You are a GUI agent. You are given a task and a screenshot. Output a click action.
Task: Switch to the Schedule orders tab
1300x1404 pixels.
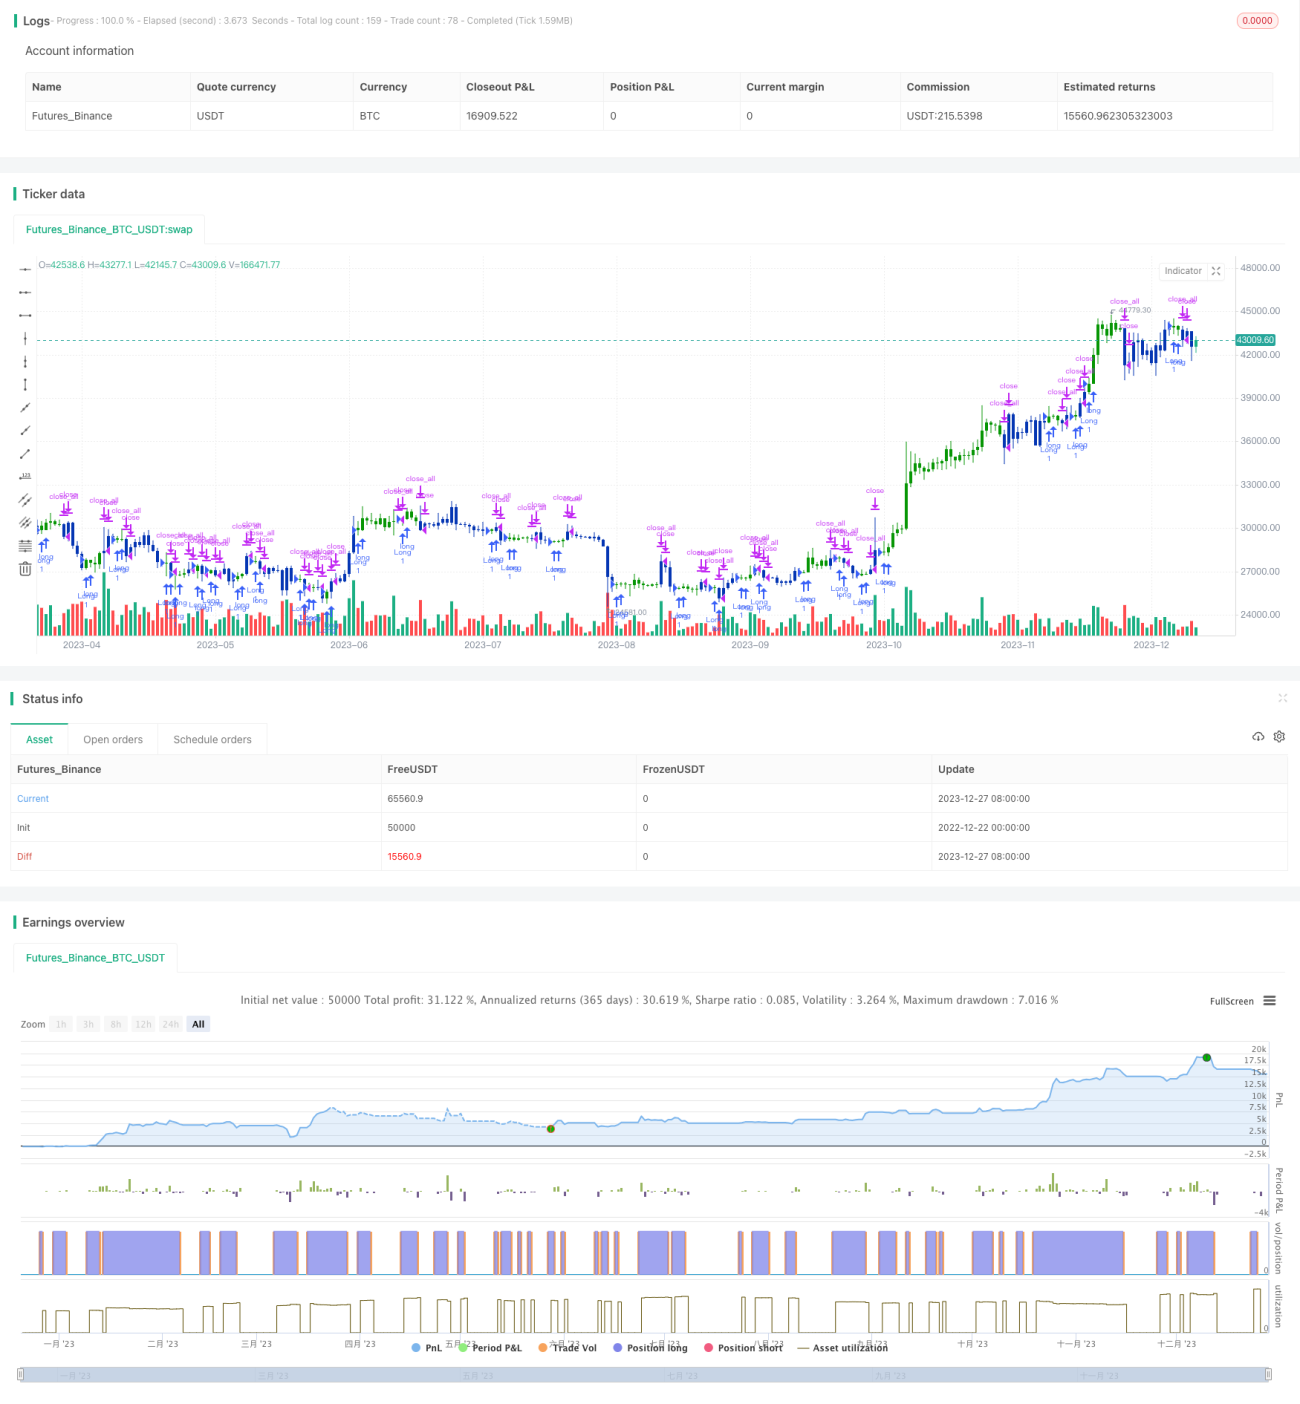pyautogui.click(x=212, y=740)
